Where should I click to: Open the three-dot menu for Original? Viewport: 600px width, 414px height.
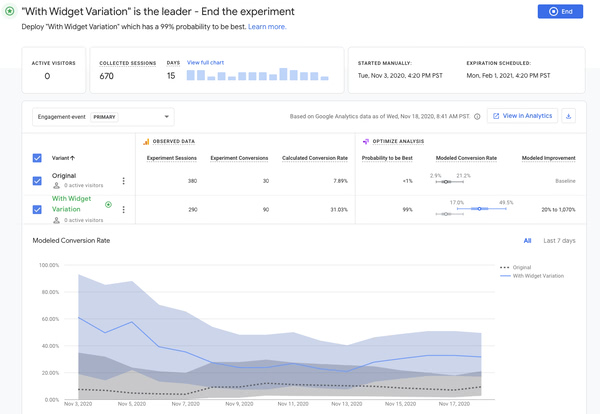123,181
